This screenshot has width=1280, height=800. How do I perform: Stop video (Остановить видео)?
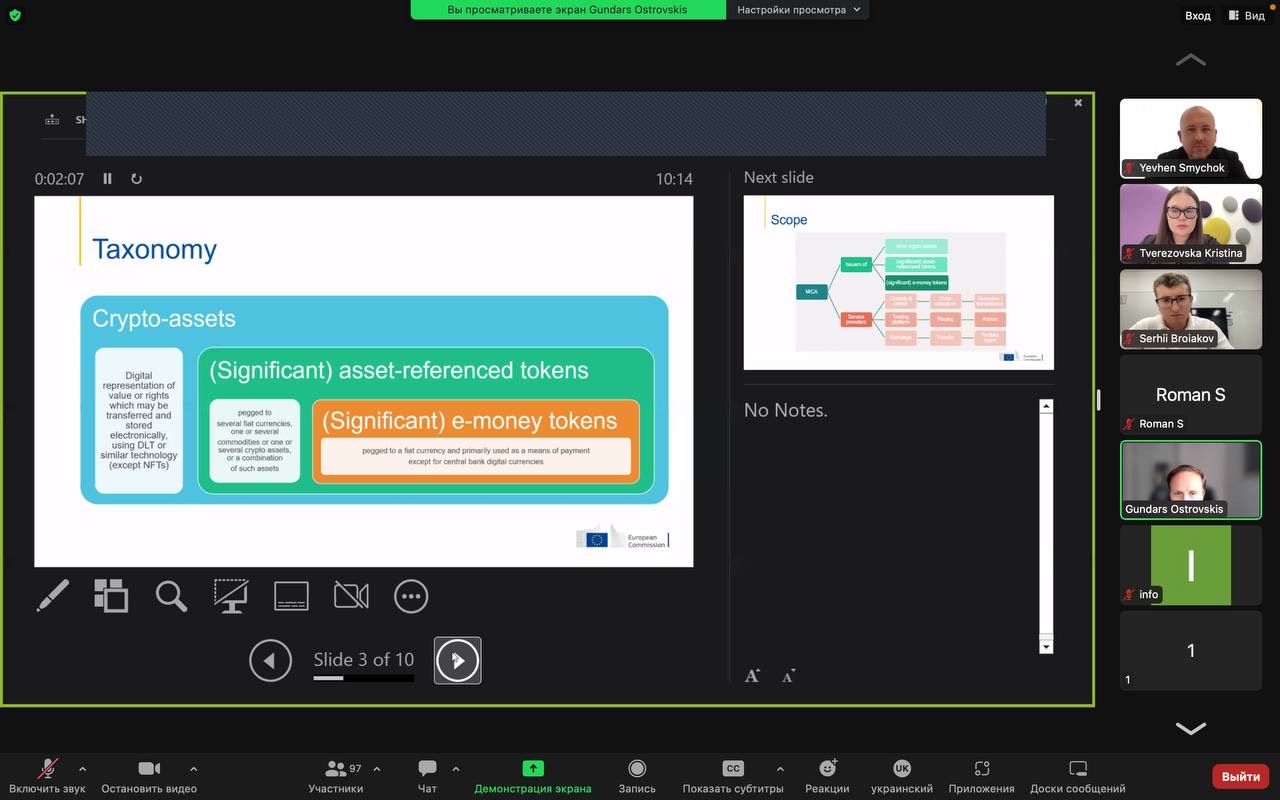[149, 775]
